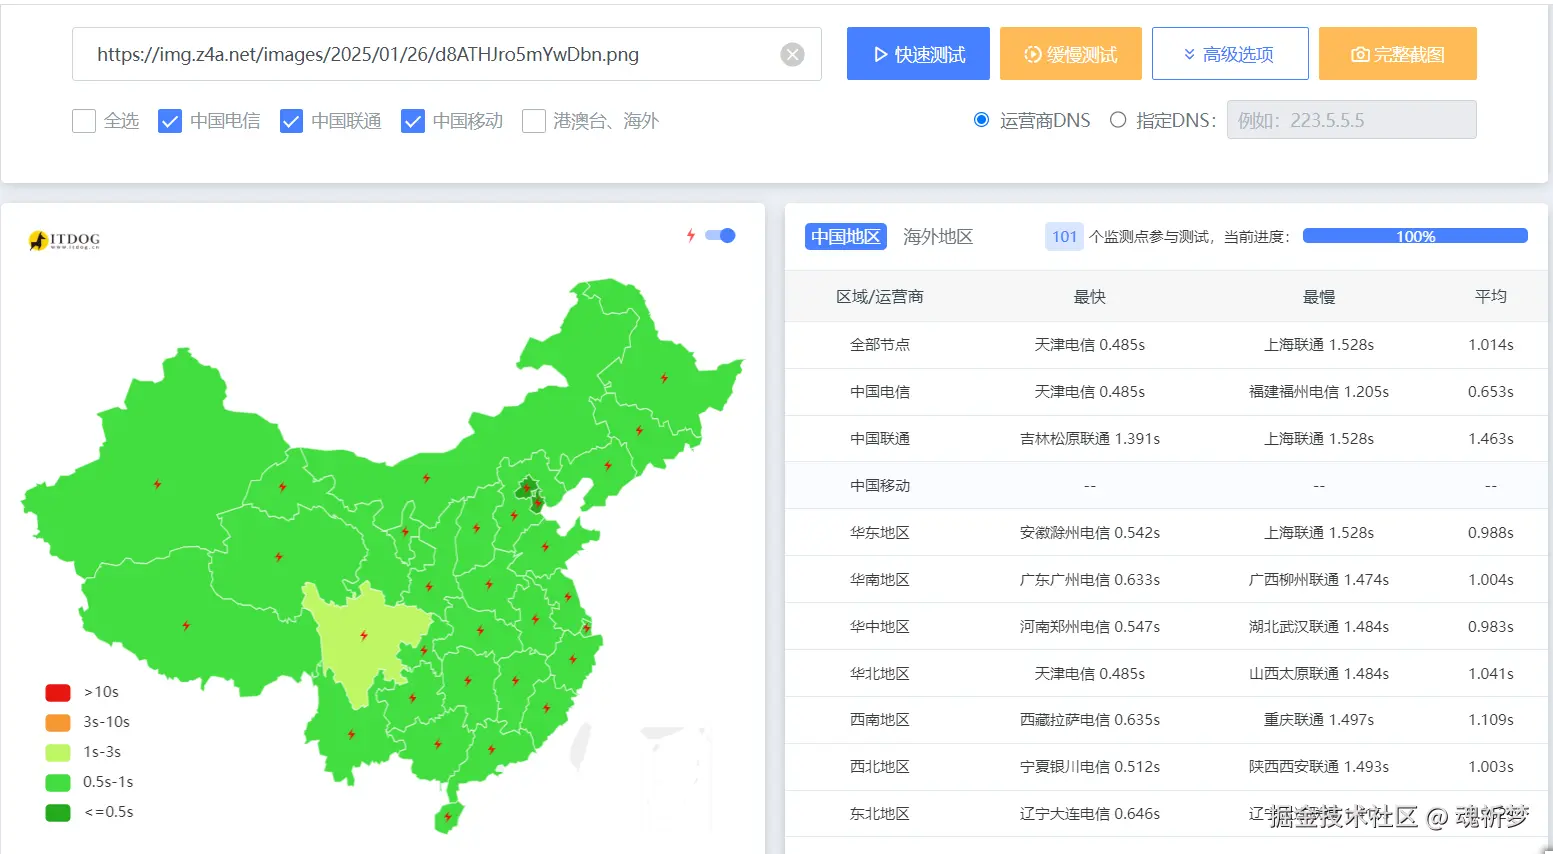Viewport: 1553px width, 854px height.
Task: Select the 华南地区 table row
Action: pos(1166,580)
